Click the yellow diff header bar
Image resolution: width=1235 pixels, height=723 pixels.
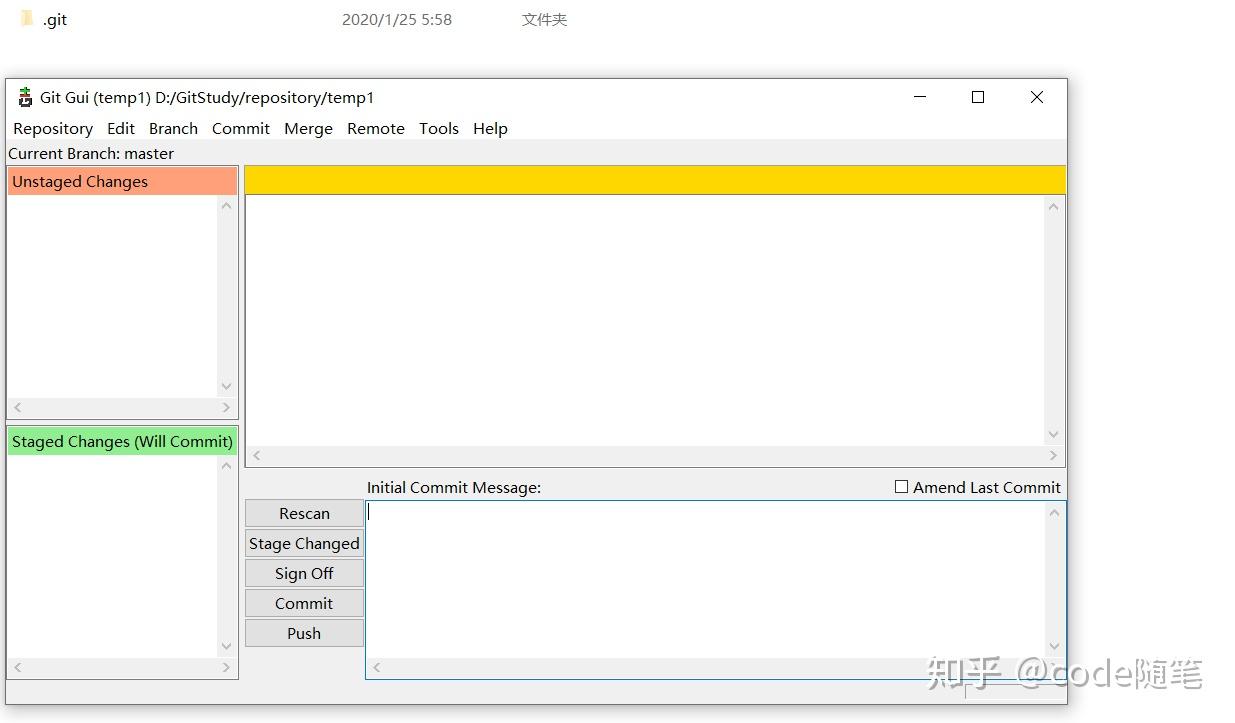655,180
